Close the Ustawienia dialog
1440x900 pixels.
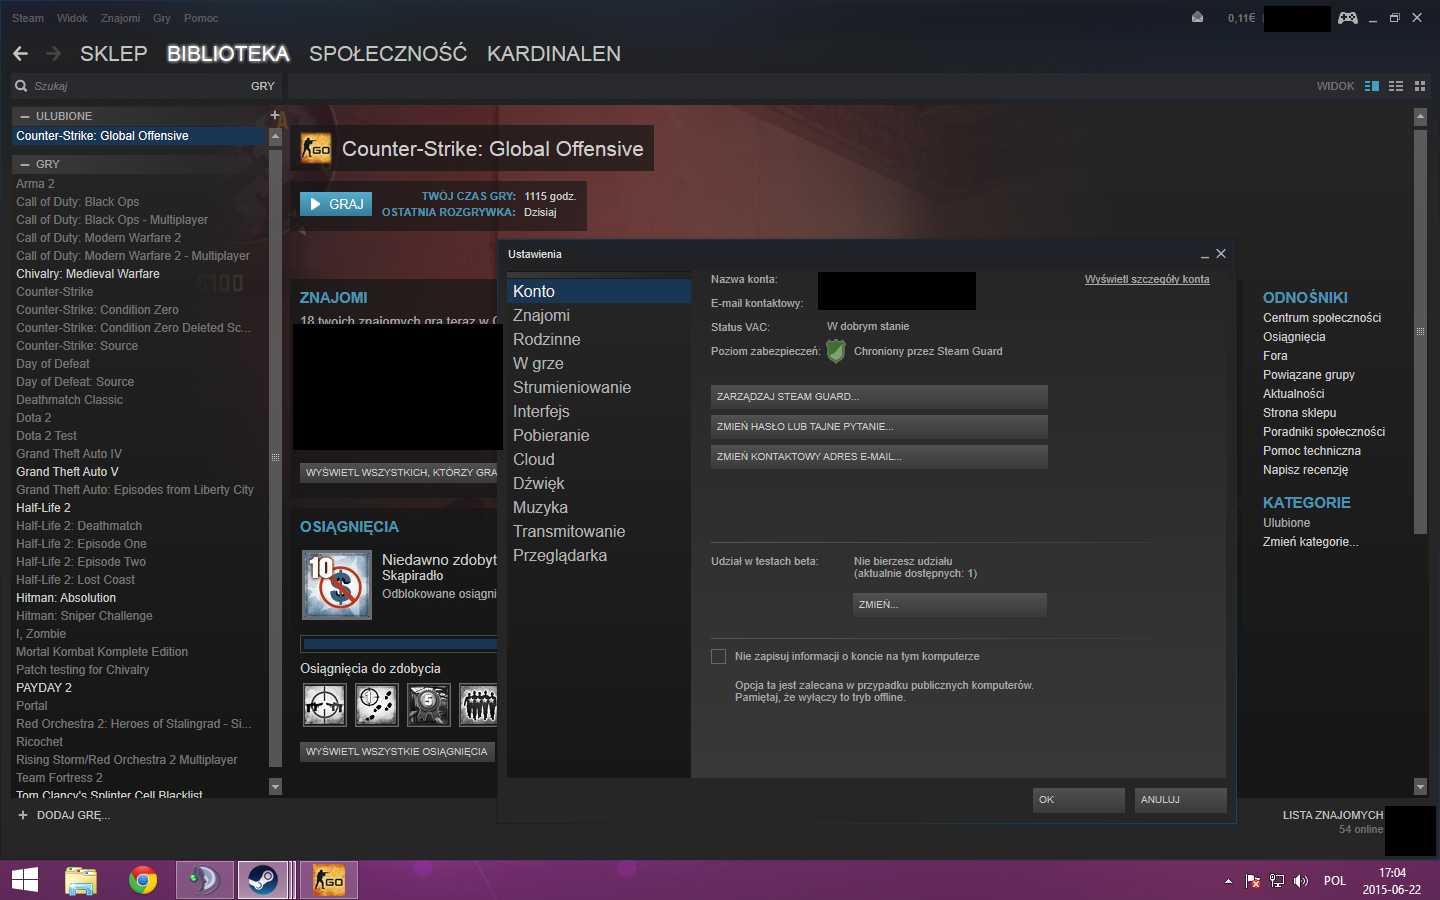(1221, 254)
